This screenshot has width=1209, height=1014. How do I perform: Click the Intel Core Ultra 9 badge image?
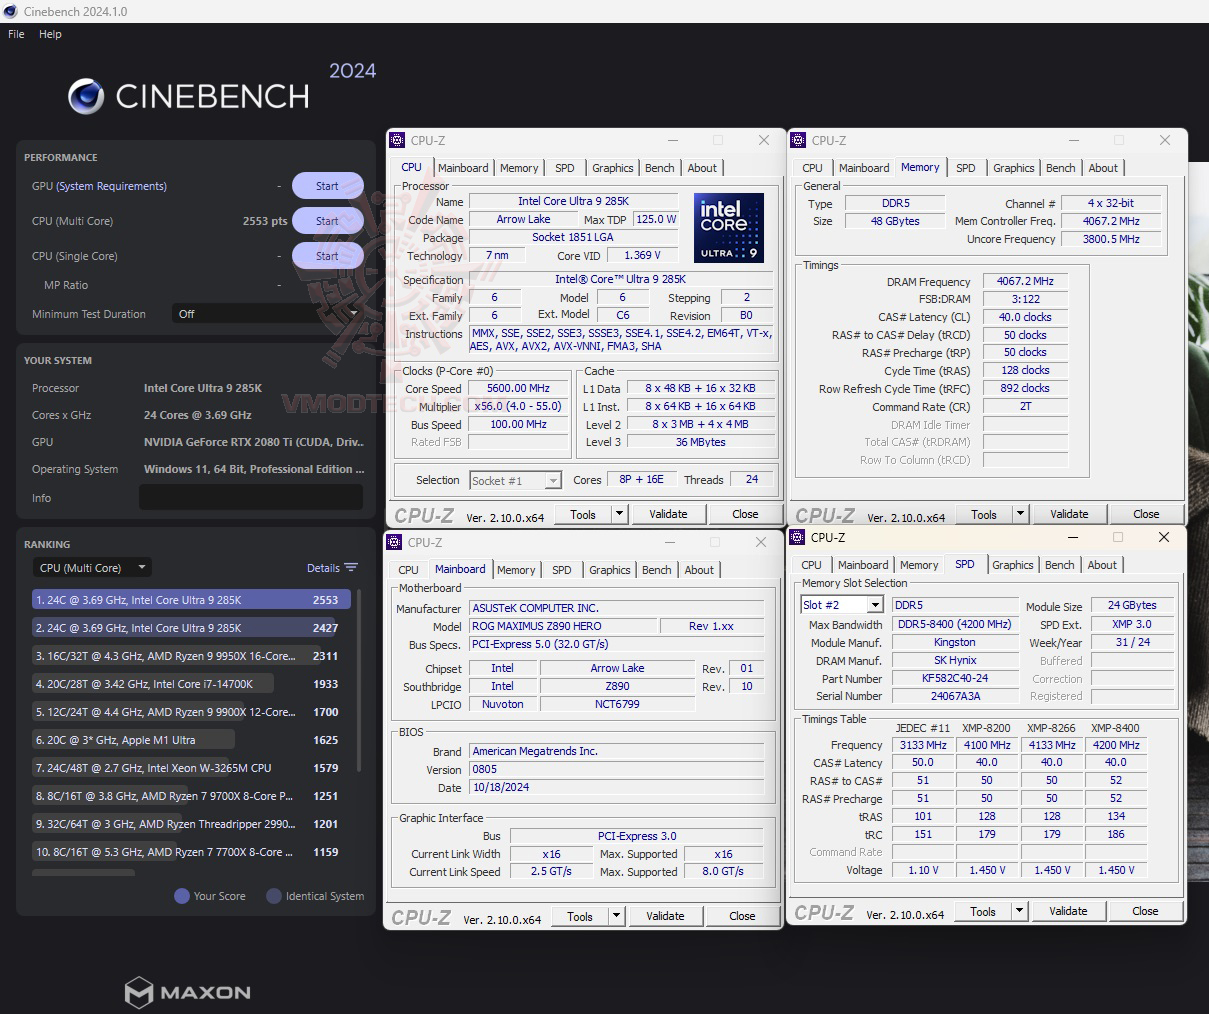729,227
